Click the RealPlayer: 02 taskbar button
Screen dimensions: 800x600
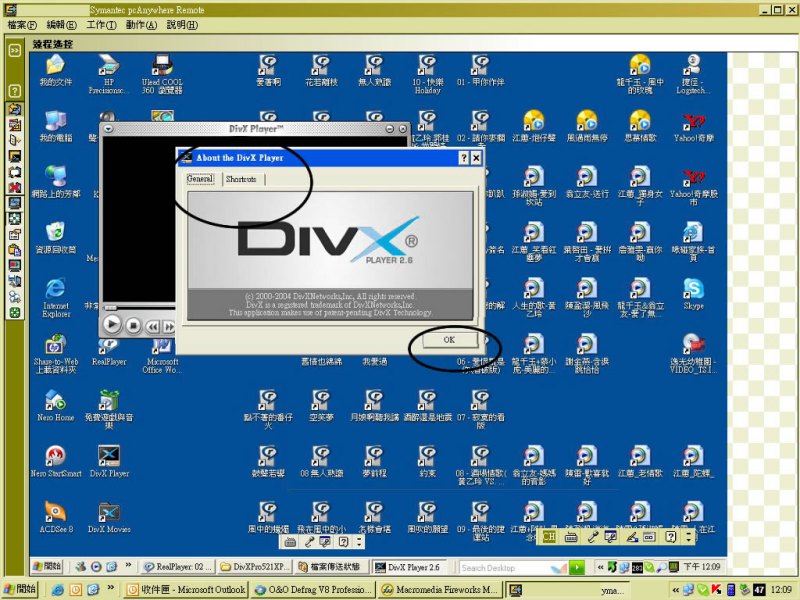click(x=178, y=567)
